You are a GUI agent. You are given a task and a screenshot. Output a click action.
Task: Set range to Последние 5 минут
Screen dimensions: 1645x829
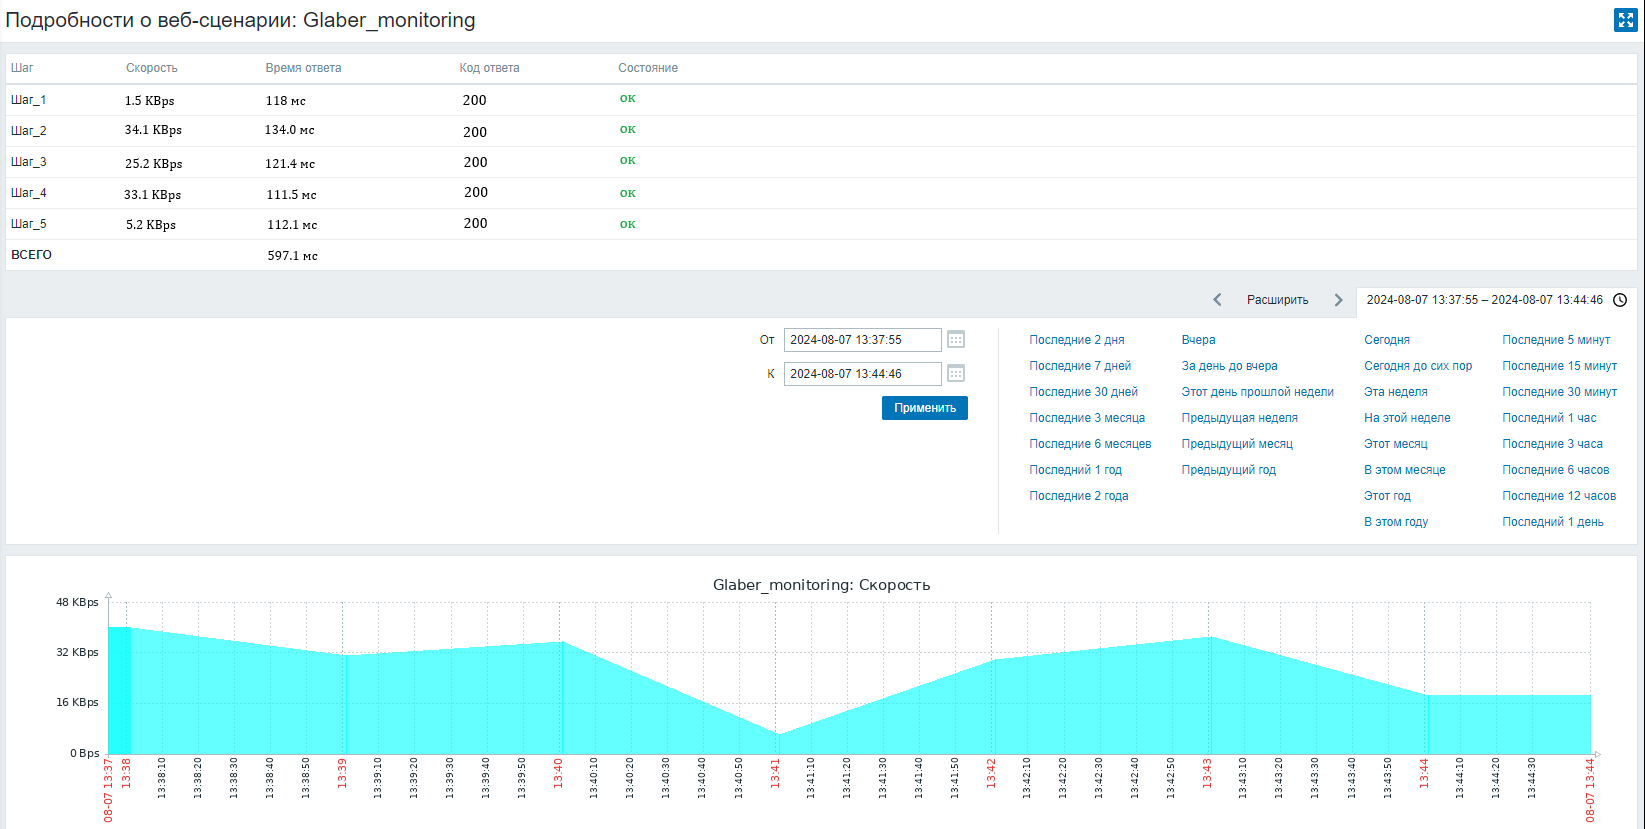[x=1556, y=340]
